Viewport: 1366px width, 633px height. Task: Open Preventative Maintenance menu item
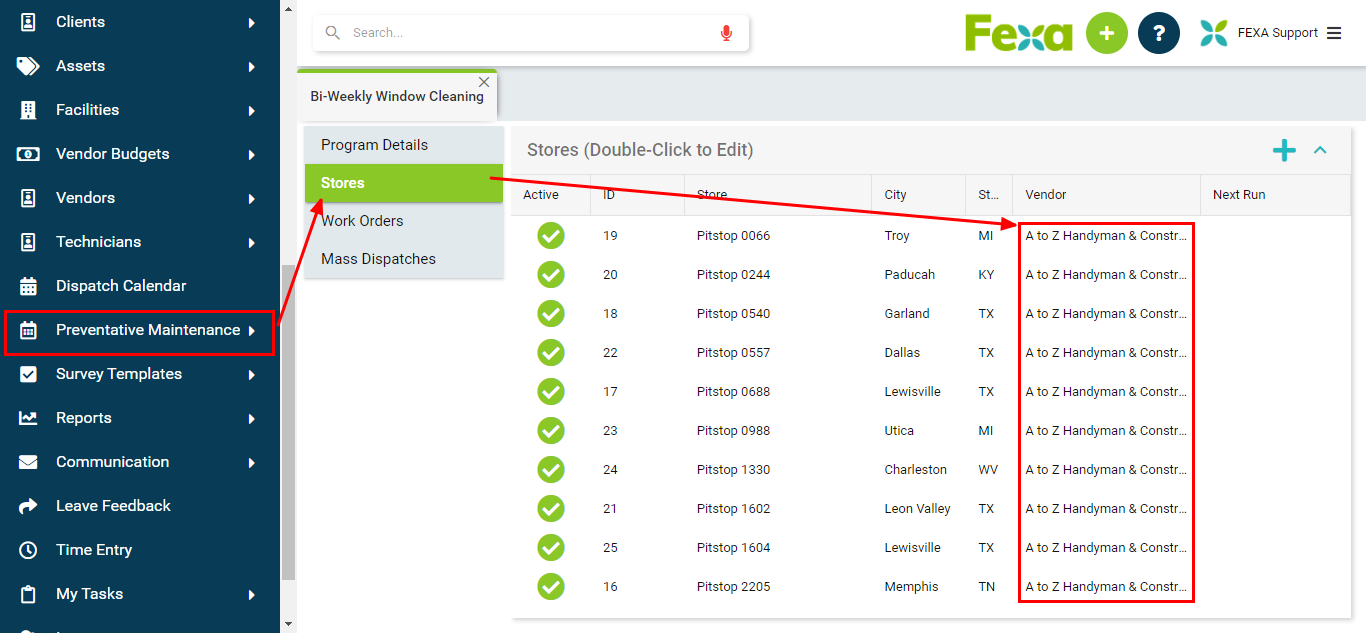tap(139, 330)
